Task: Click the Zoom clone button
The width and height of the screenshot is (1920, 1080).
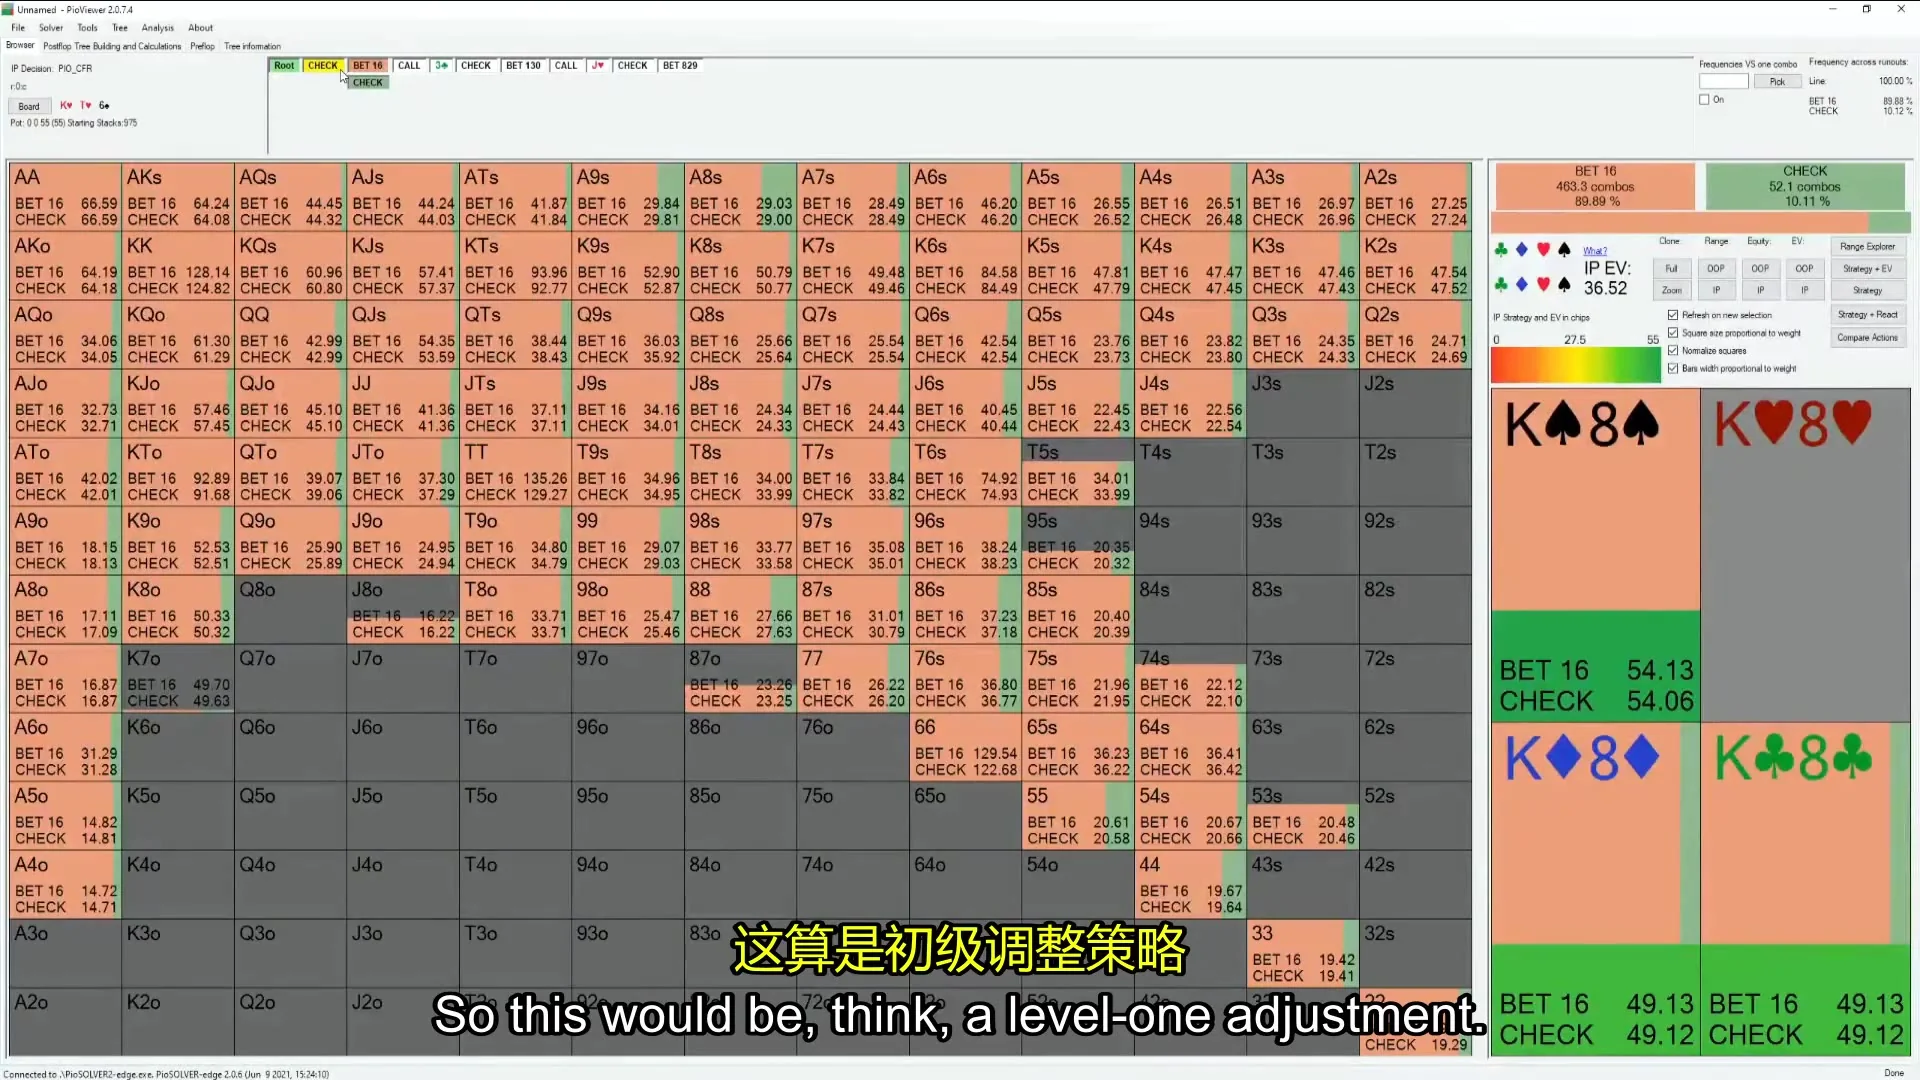Action: [x=1671, y=291]
